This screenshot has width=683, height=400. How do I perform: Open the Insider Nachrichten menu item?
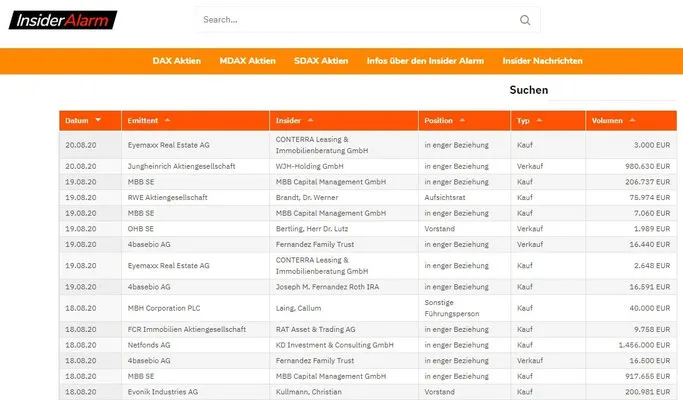coord(542,61)
